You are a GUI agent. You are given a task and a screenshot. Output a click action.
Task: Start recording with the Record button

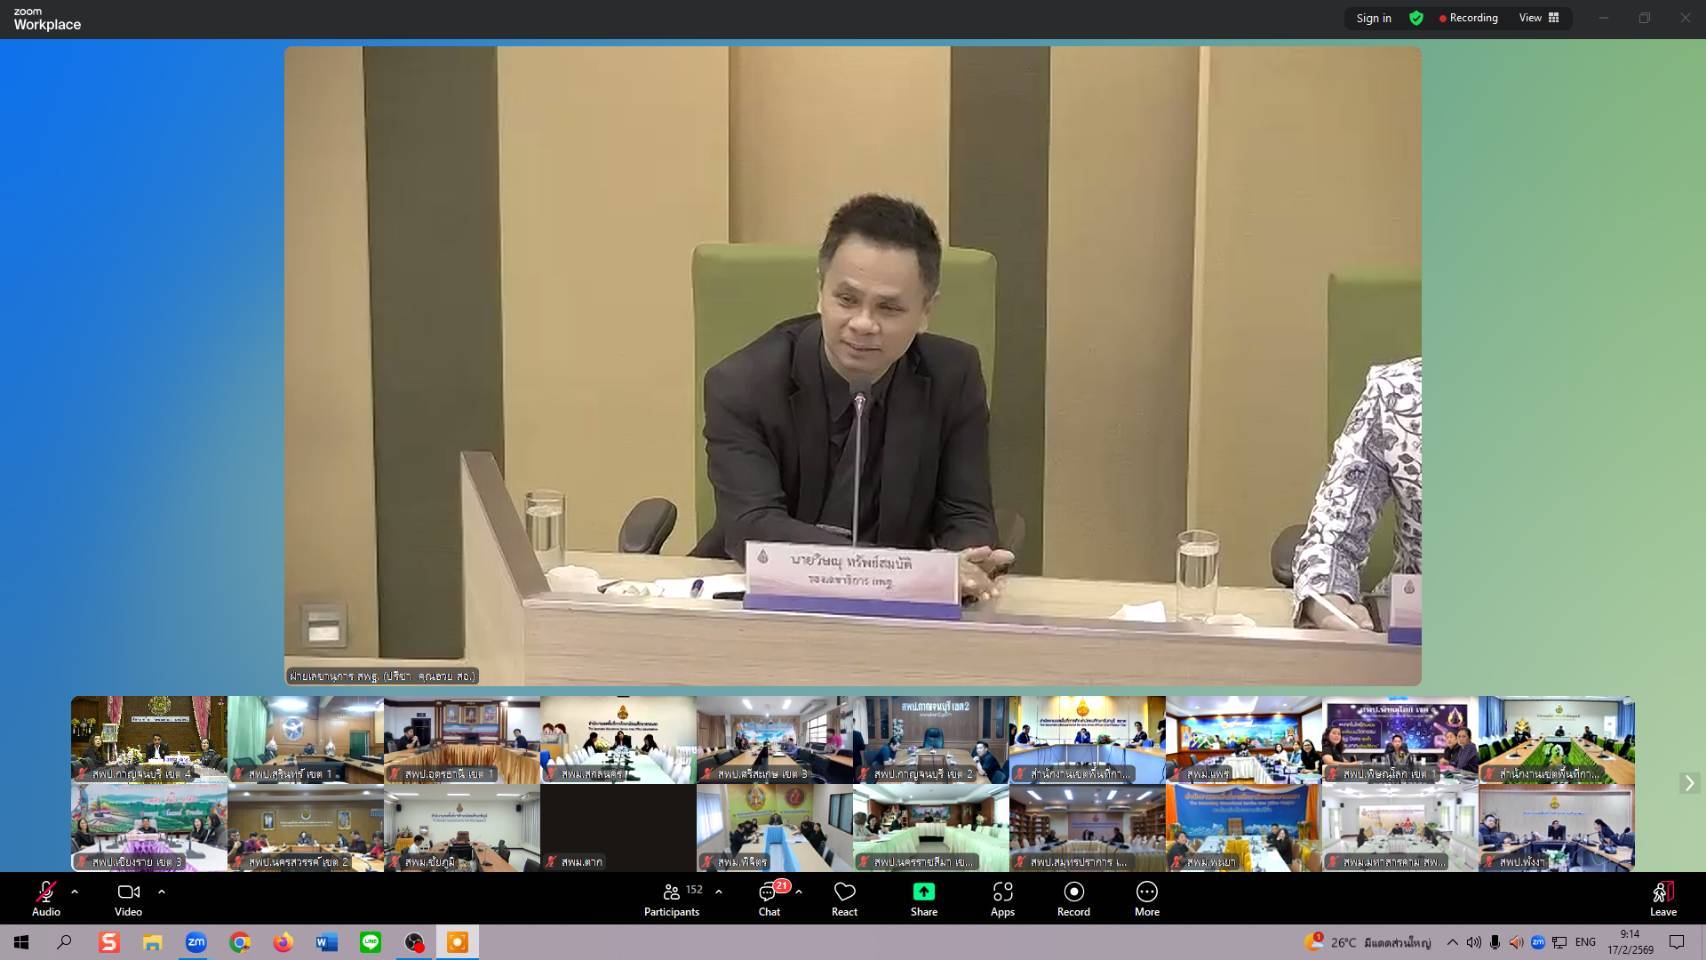(x=1073, y=897)
